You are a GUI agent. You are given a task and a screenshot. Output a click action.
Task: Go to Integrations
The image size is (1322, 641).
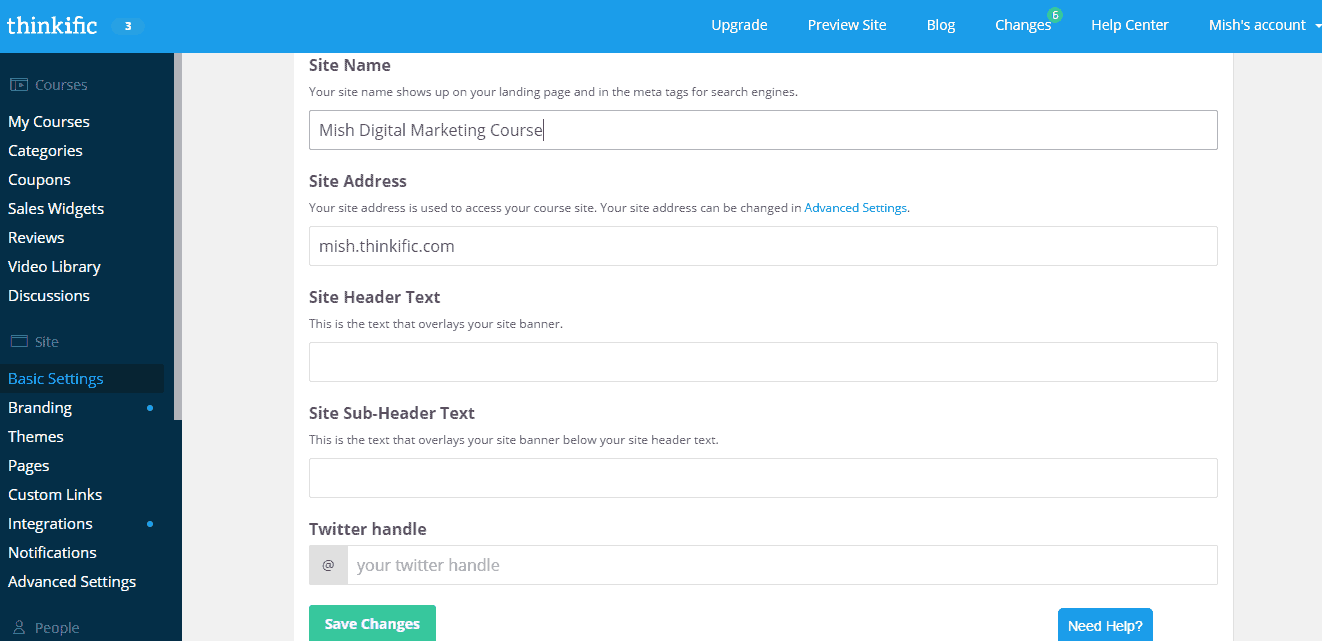point(50,524)
